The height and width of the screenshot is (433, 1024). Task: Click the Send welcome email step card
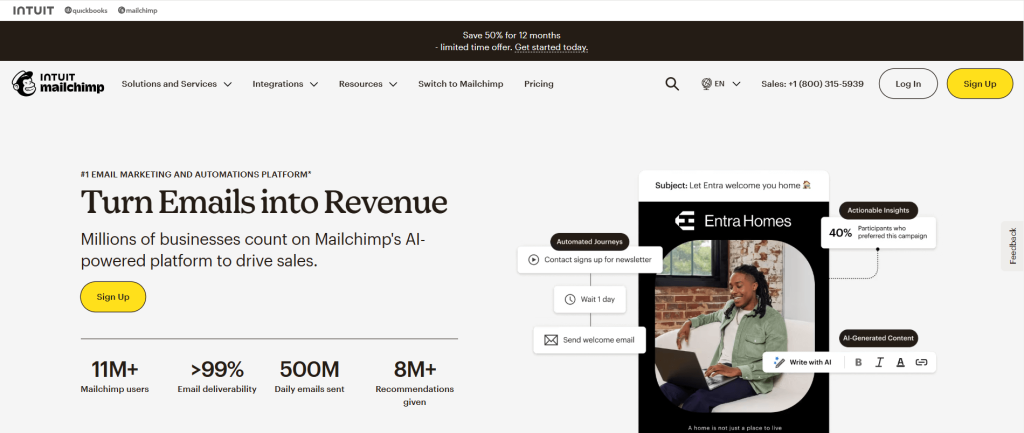point(590,340)
